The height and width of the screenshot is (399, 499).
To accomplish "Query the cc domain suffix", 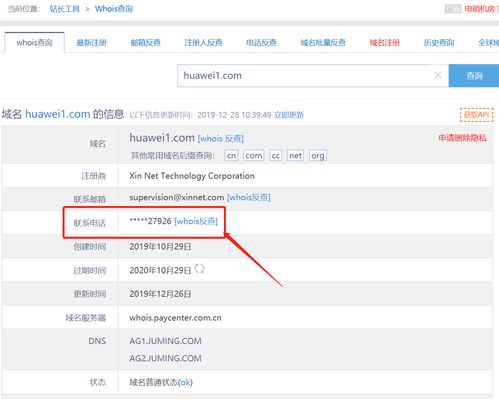I will pos(276,156).
